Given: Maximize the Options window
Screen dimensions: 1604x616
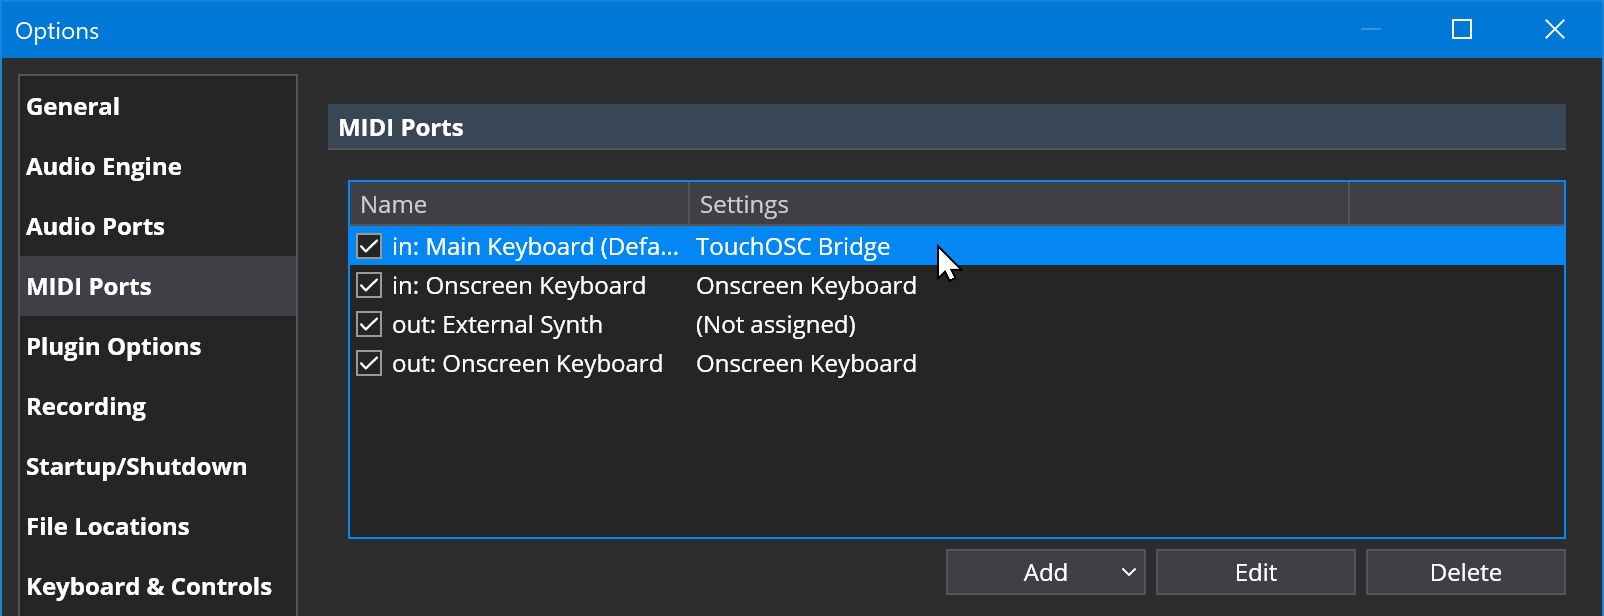Looking at the screenshot, I should (x=1461, y=30).
